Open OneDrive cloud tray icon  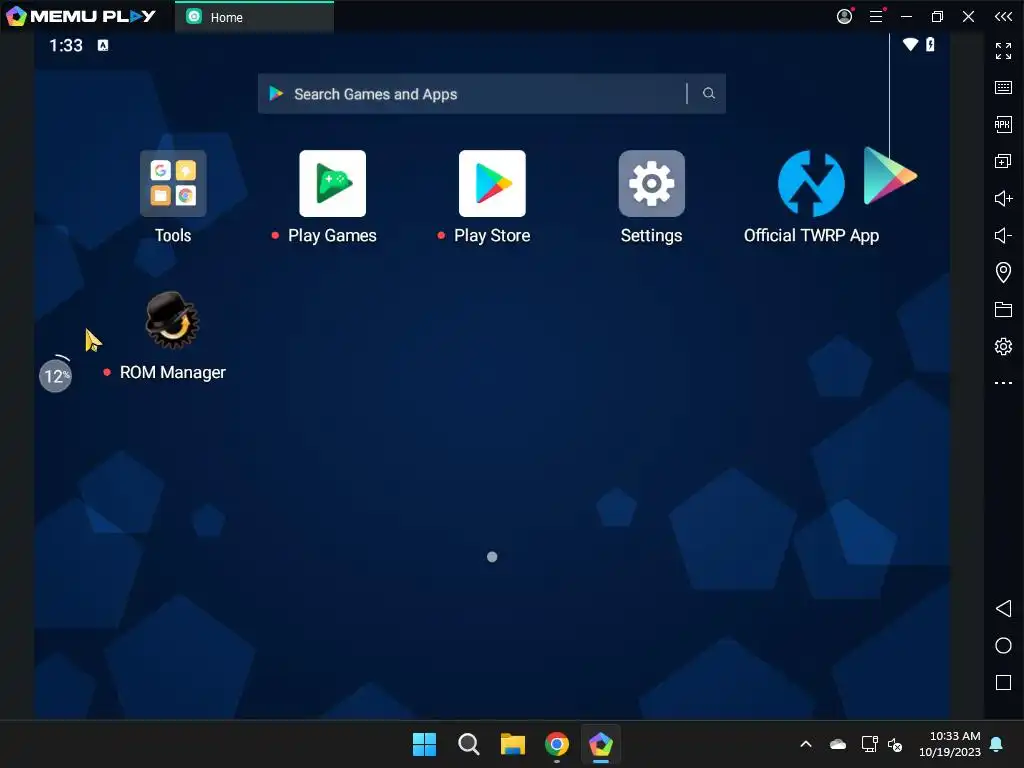(838, 744)
